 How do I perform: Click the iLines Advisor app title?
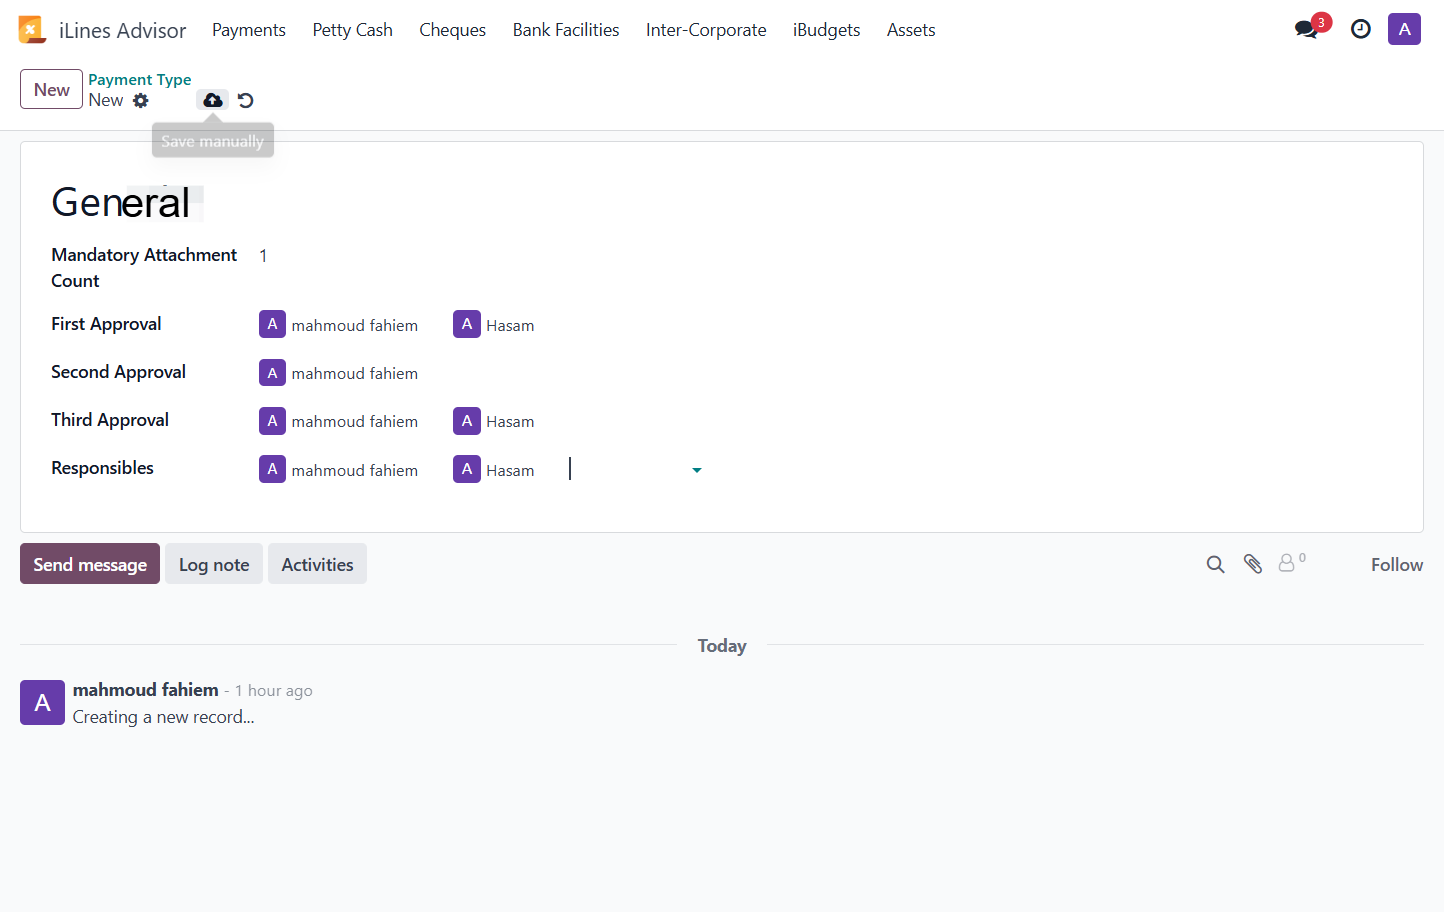(122, 31)
